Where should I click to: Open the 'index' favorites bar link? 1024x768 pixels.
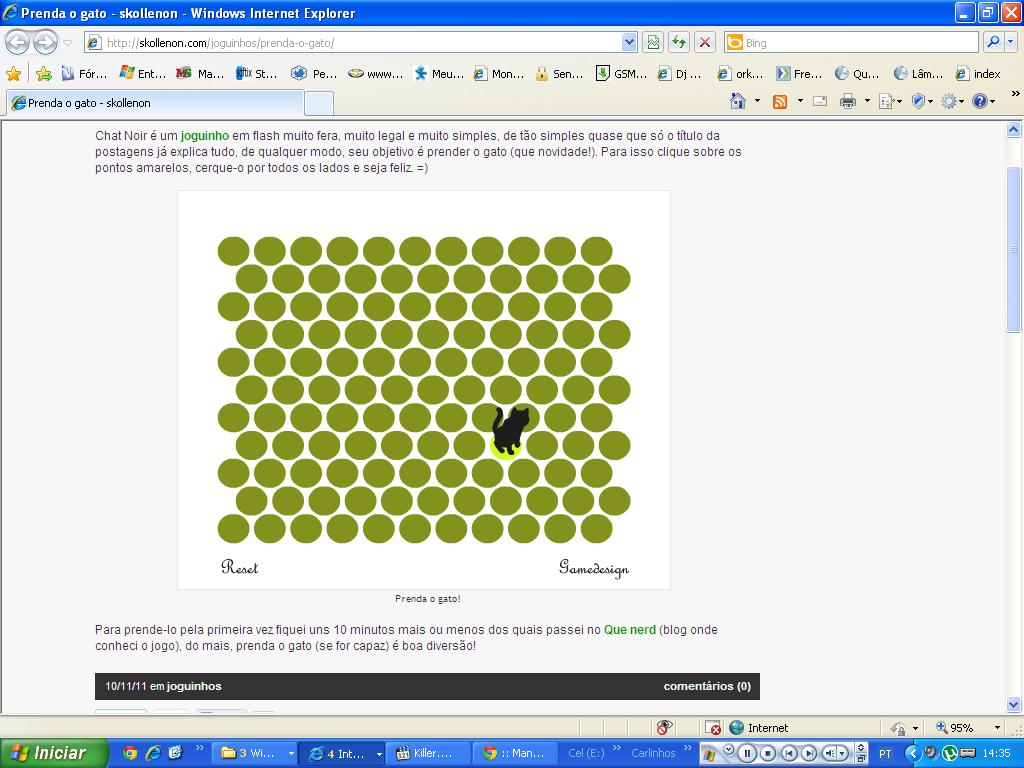coord(978,74)
